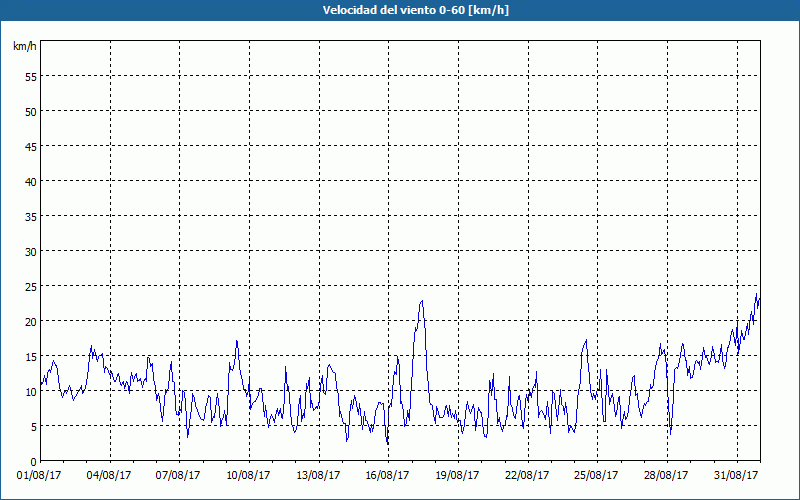Click the 04/08/17 date label
800x500 pixels.
[x=109, y=476]
